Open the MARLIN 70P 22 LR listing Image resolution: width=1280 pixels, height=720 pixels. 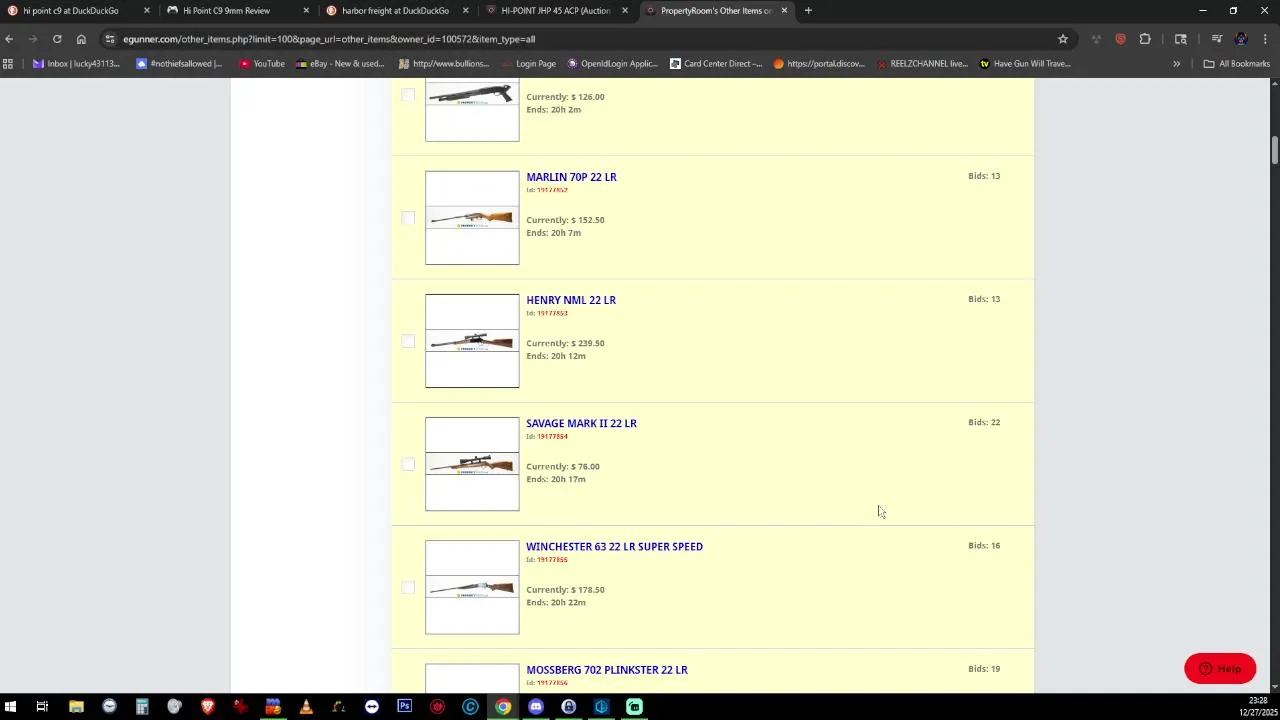[x=571, y=177]
